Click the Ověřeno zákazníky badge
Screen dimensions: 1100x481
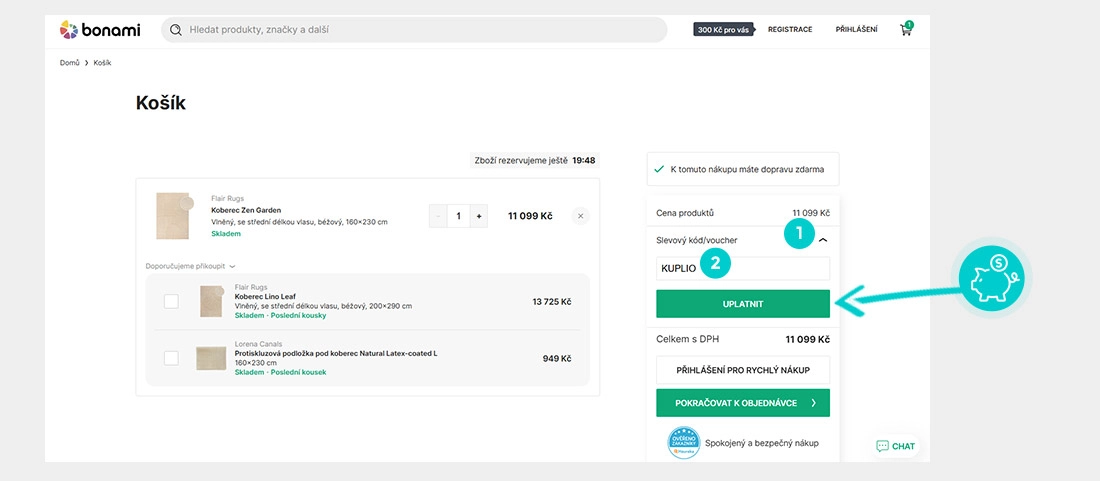(x=683, y=443)
